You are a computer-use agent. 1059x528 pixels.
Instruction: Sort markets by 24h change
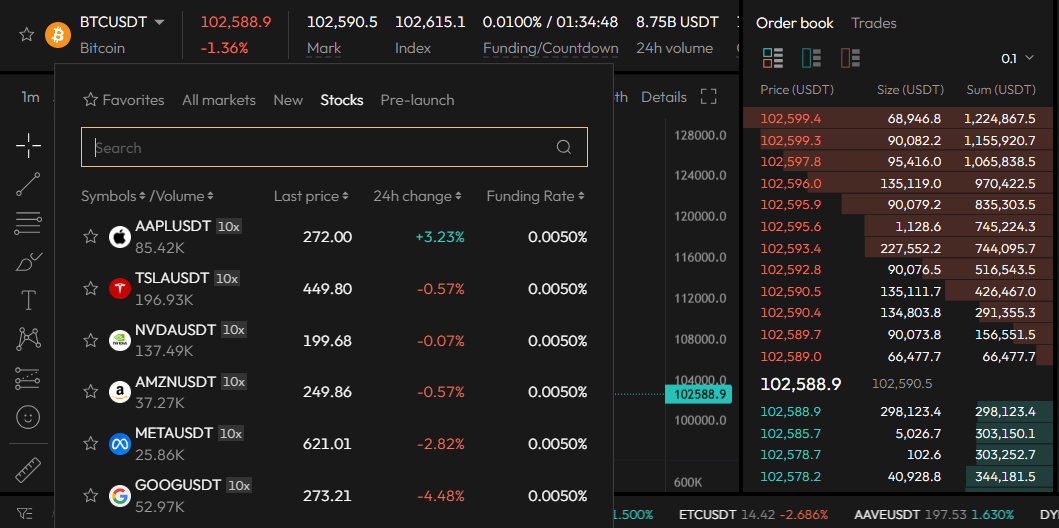tap(417, 196)
